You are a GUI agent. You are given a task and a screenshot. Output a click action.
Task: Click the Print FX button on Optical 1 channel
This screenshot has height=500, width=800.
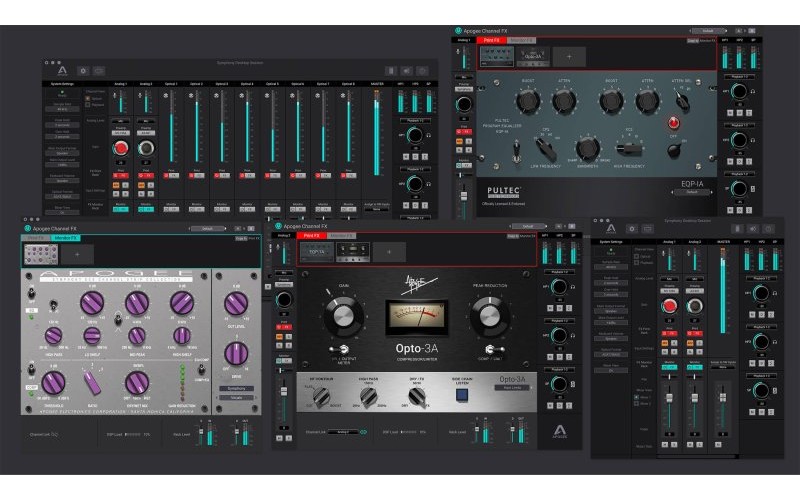click(171, 176)
